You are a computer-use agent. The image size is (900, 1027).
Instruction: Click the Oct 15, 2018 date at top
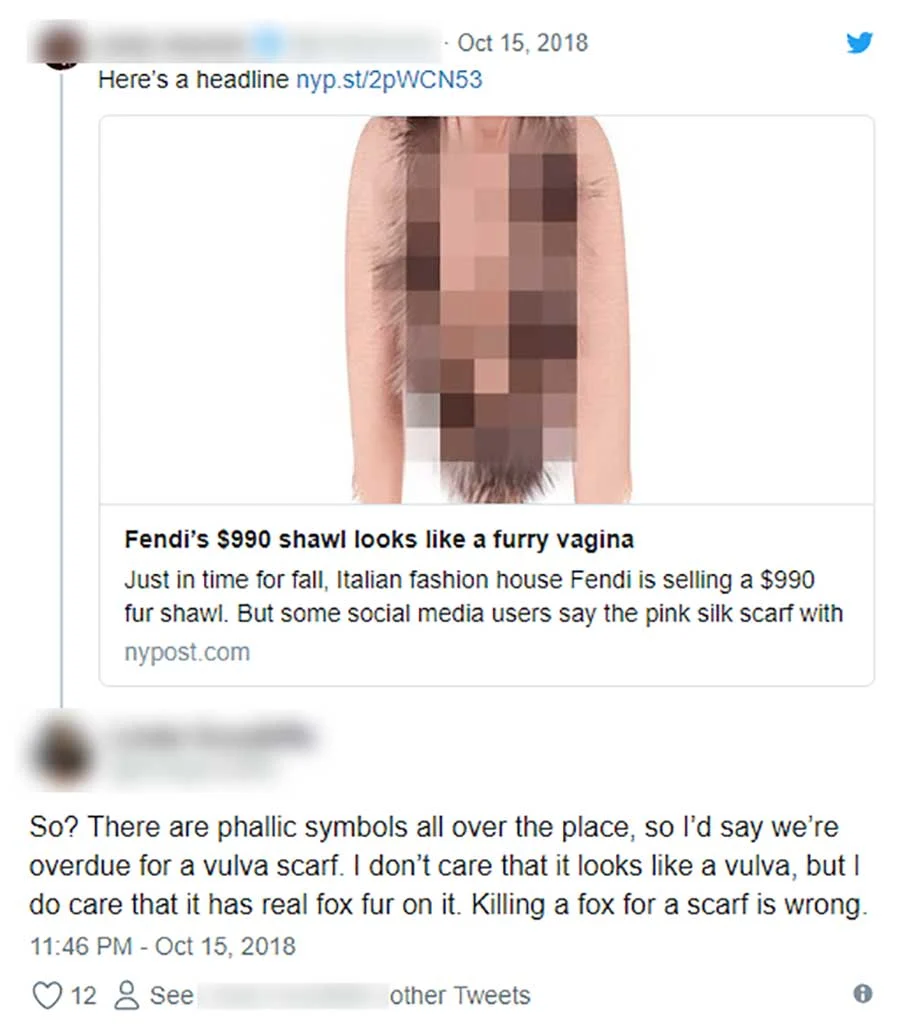pos(523,43)
